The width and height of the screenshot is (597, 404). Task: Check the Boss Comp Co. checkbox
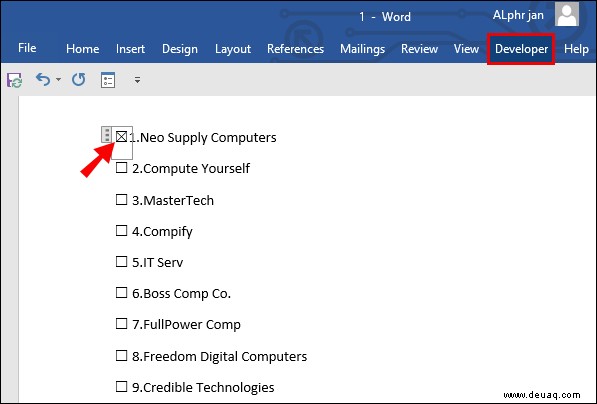tap(121, 293)
